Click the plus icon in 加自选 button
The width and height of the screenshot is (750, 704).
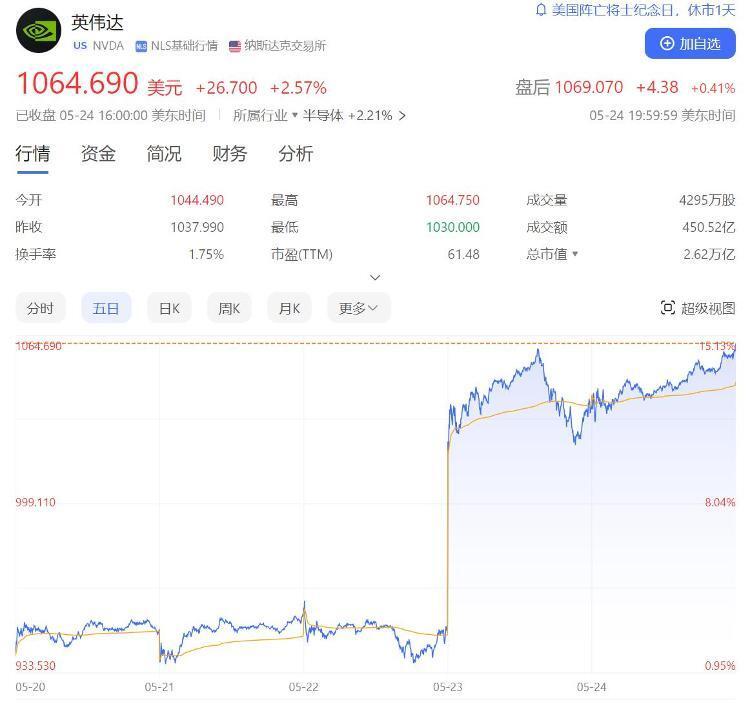coord(667,44)
